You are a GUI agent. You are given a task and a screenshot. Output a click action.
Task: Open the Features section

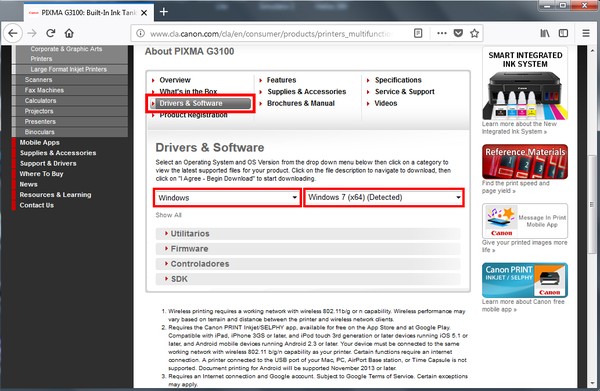click(281, 80)
